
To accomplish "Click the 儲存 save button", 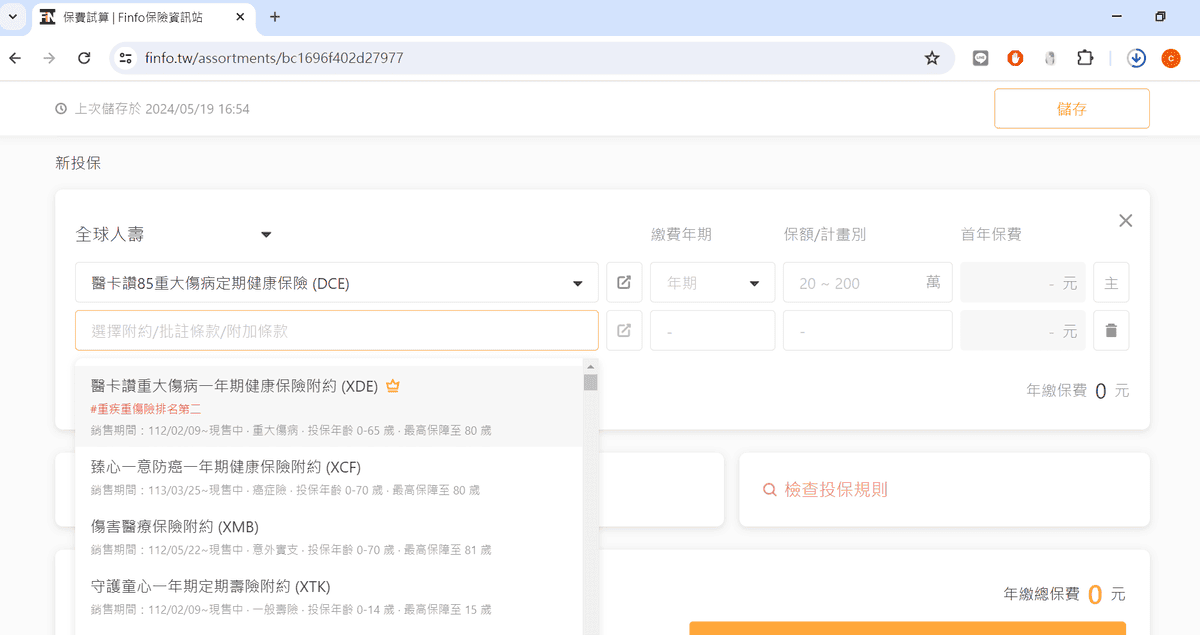I will tap(1071, 109).
